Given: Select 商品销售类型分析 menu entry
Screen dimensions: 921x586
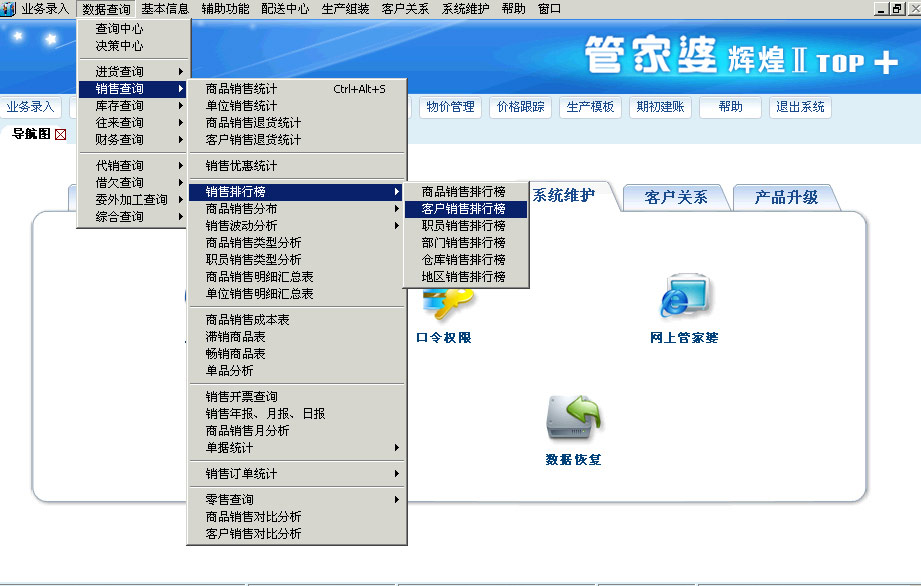Looking at the screenshot, I should click(x=297, y=243).
